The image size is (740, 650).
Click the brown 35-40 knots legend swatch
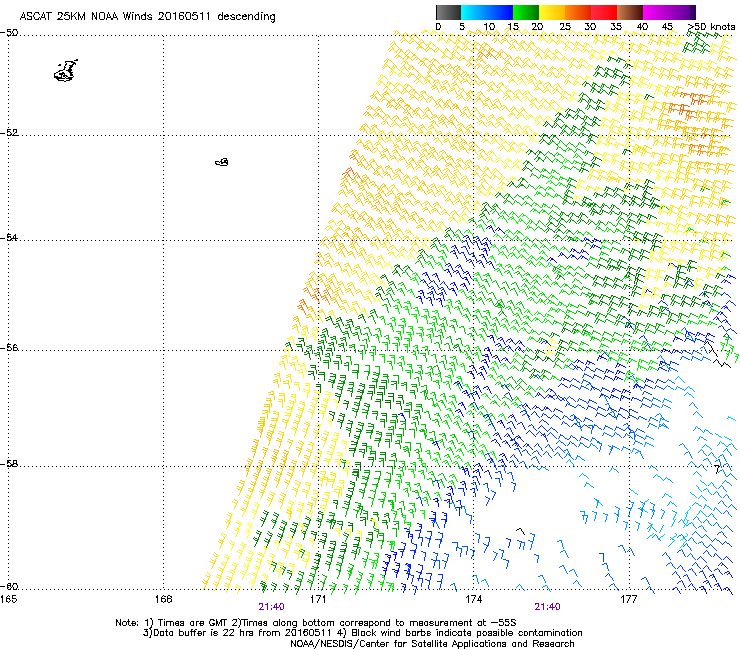630,12
